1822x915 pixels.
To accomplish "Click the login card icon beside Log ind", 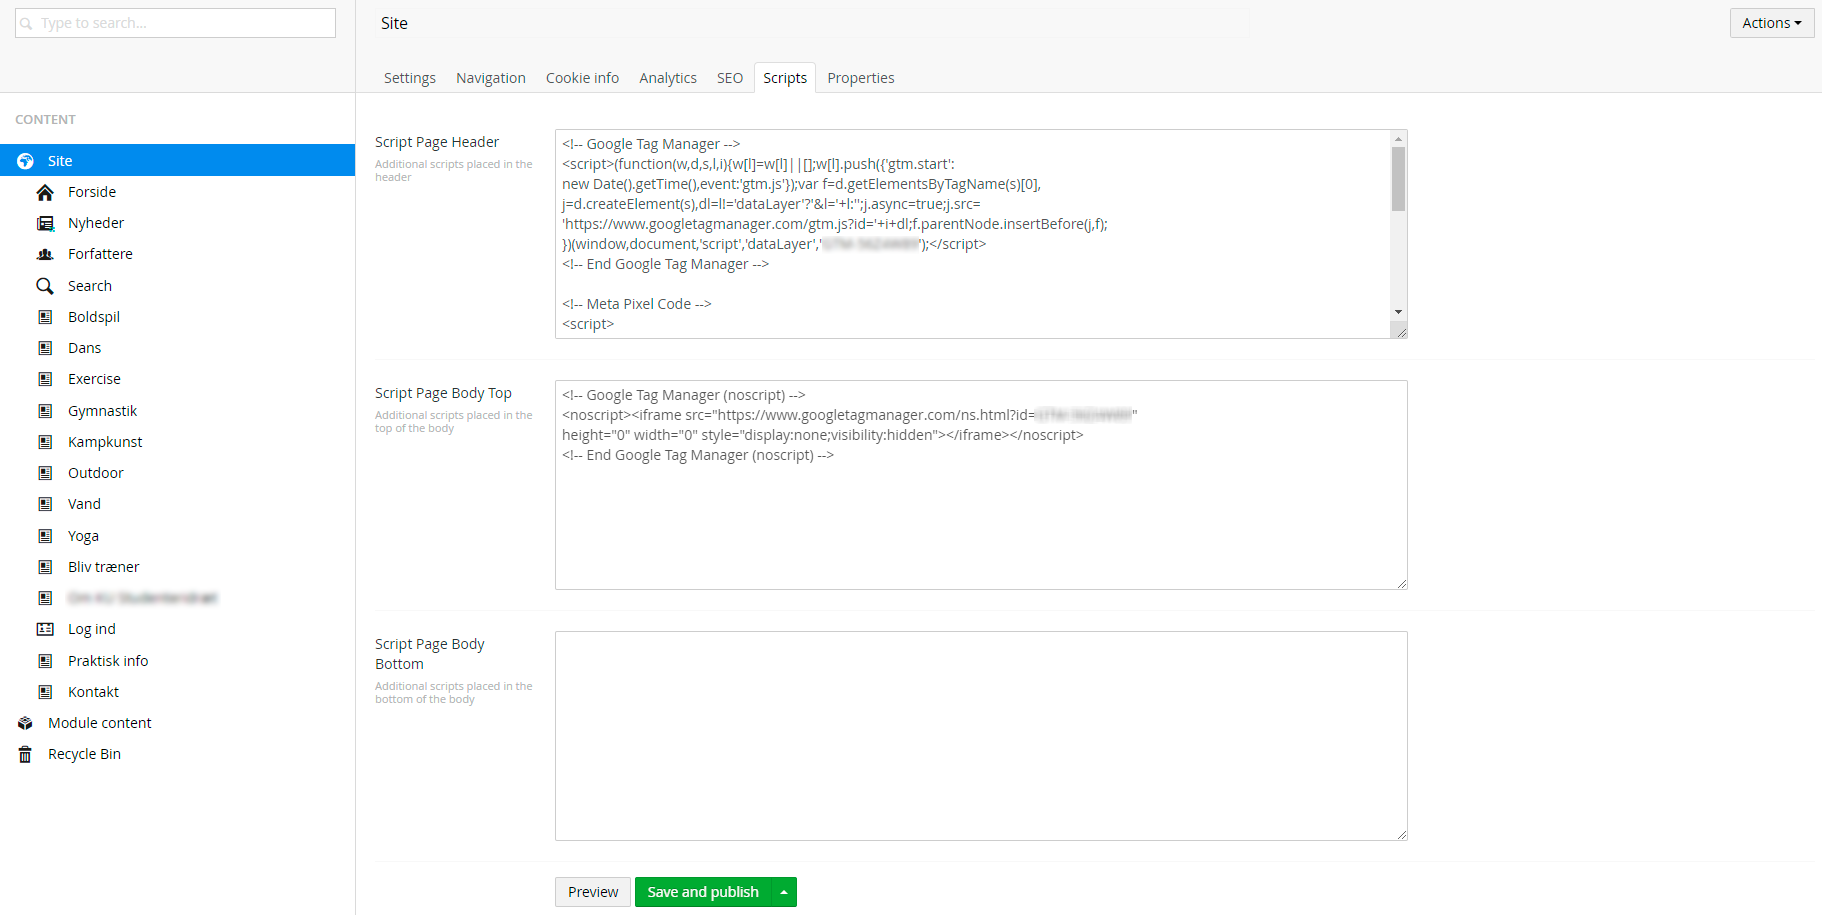I will (x=45, y=629).
